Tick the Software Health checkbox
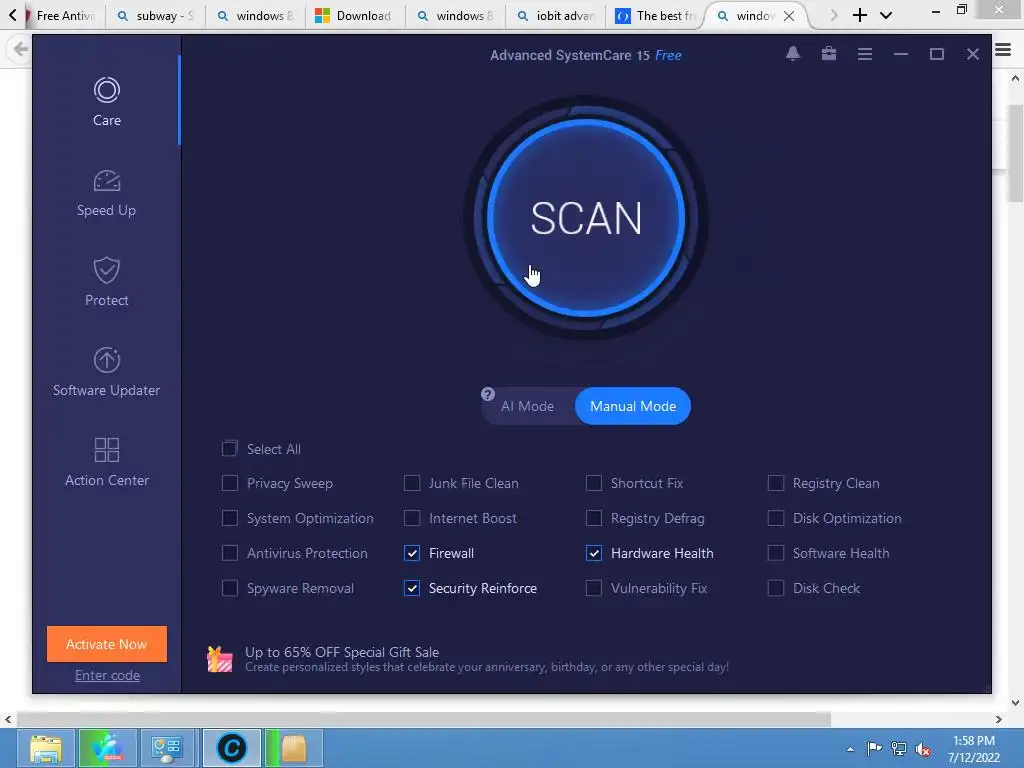The image size is (1024, 768). click(775, 553)
